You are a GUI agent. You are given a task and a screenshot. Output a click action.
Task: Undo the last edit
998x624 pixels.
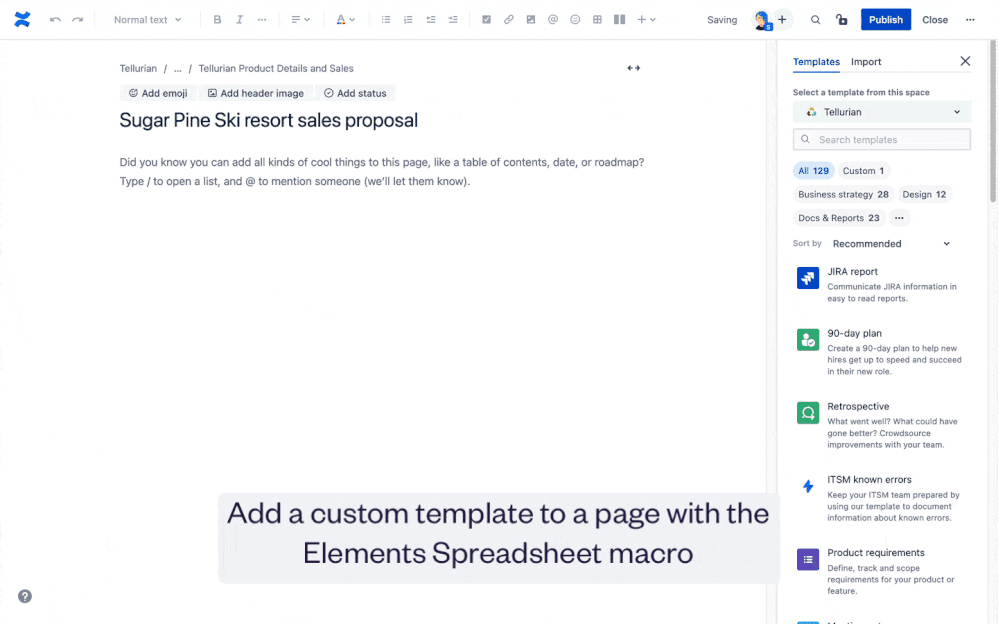point(57,19)
